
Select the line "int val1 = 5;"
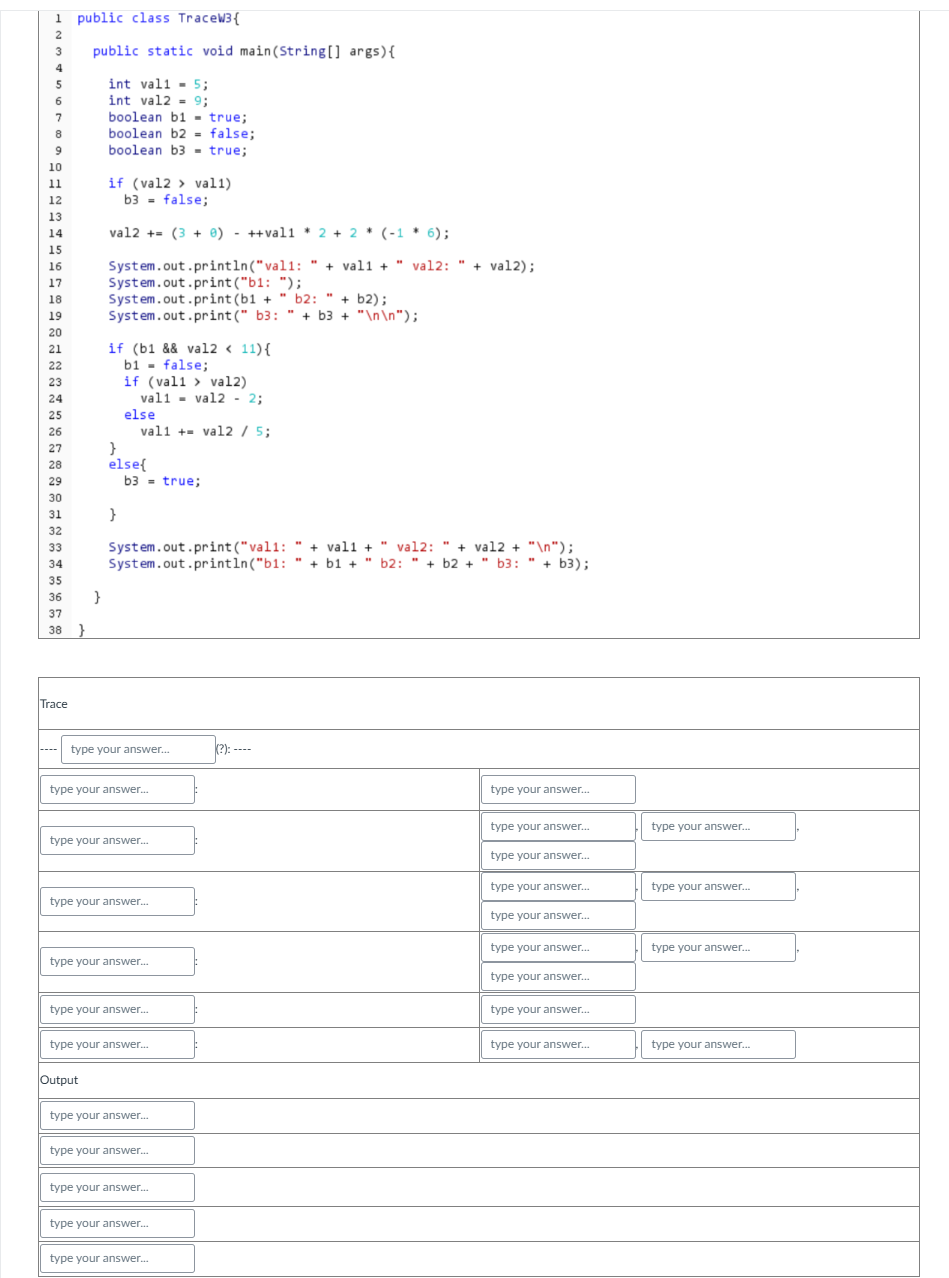[x=159, y=84]
